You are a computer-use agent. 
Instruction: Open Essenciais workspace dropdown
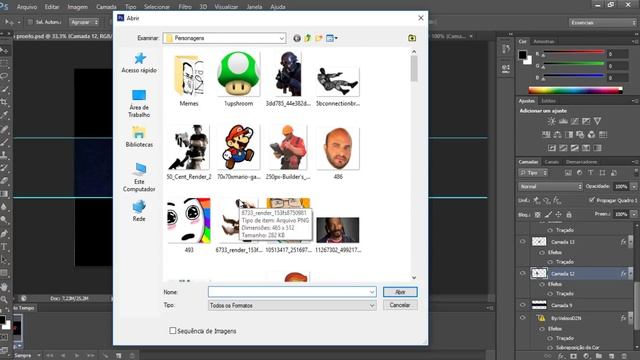[x=603, y=23]
